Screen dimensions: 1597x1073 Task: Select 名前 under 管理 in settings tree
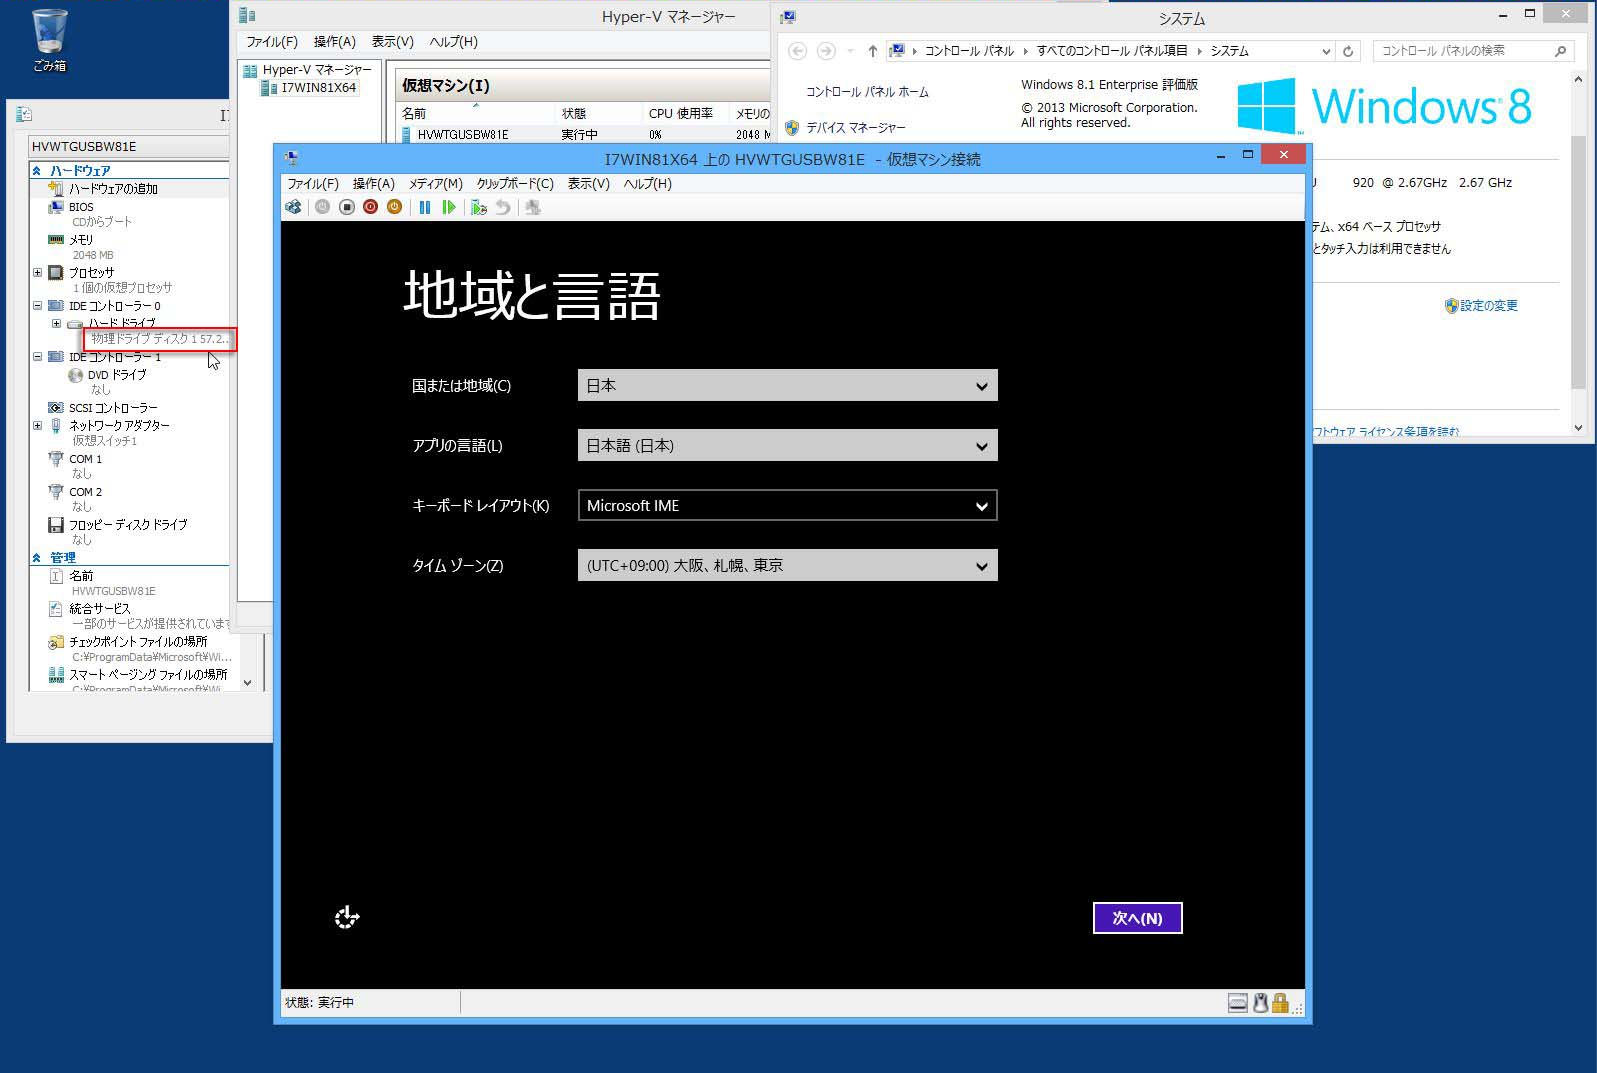81,576
